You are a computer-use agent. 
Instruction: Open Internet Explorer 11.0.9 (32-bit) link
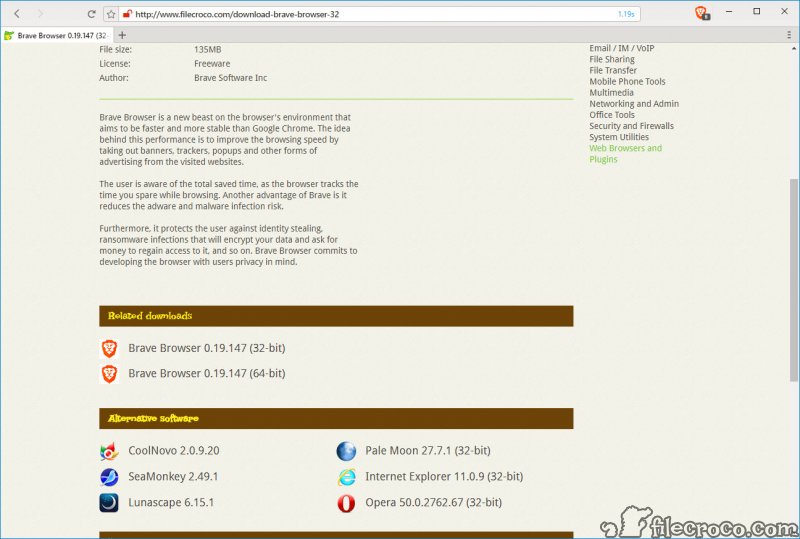point(444,477)
